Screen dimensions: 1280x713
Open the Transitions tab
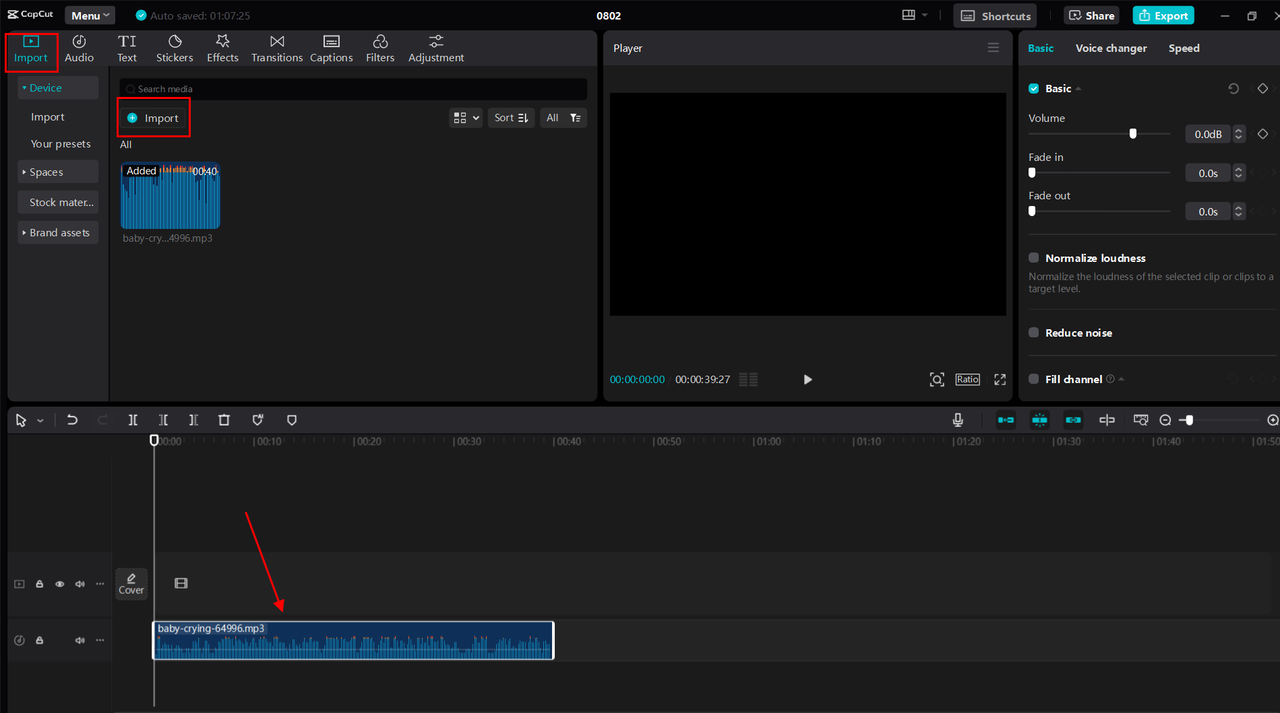(277, 49)
